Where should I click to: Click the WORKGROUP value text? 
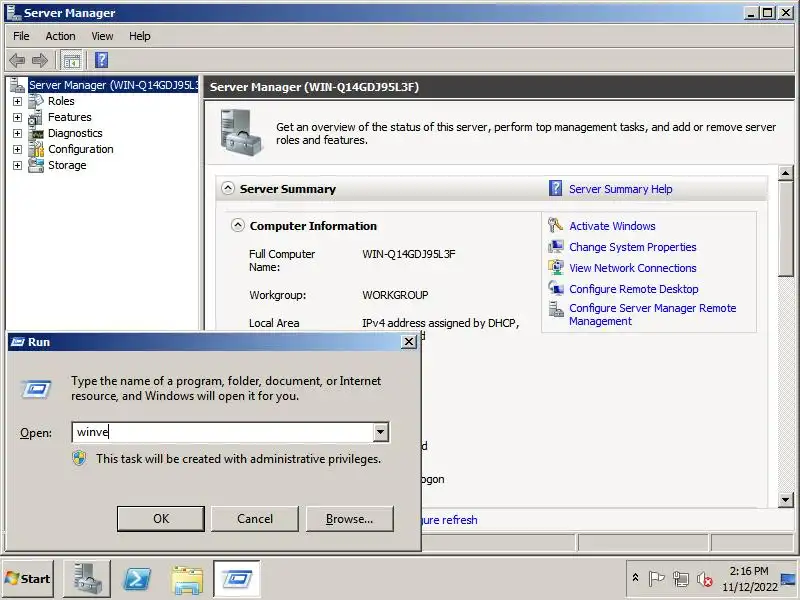click(395, 295)
